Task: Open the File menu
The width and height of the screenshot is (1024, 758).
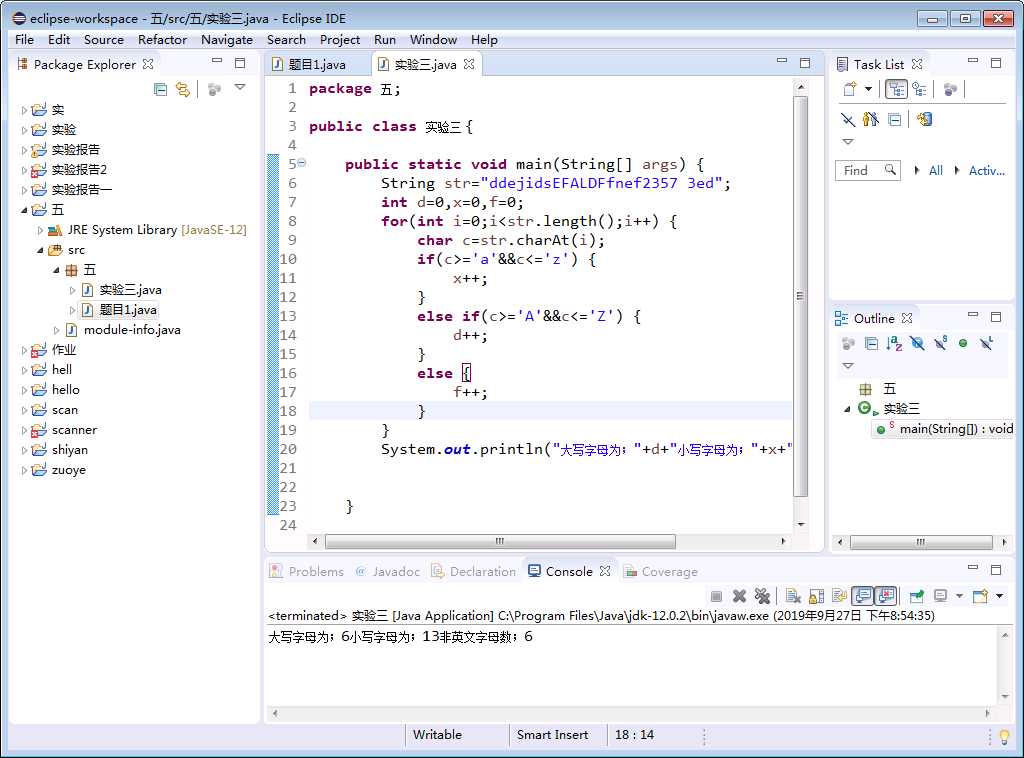Action: pyautogui.click(x=24, y=40)
